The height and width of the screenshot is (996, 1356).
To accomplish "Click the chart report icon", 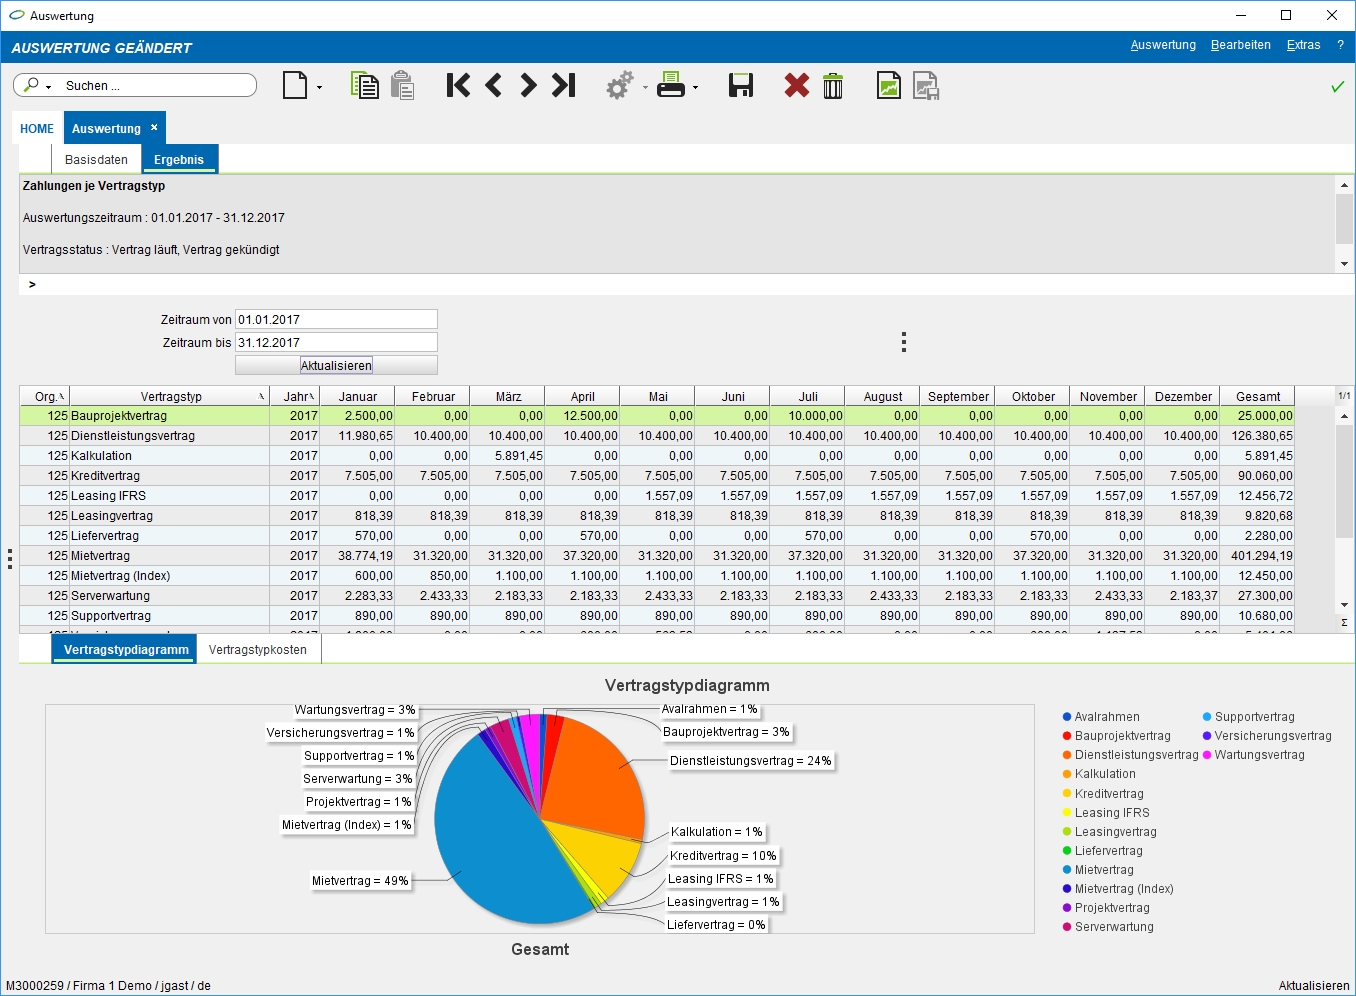I will 888,86.
